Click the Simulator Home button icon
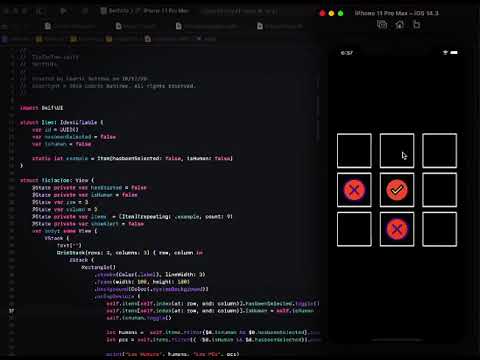 tap(399, 25)
